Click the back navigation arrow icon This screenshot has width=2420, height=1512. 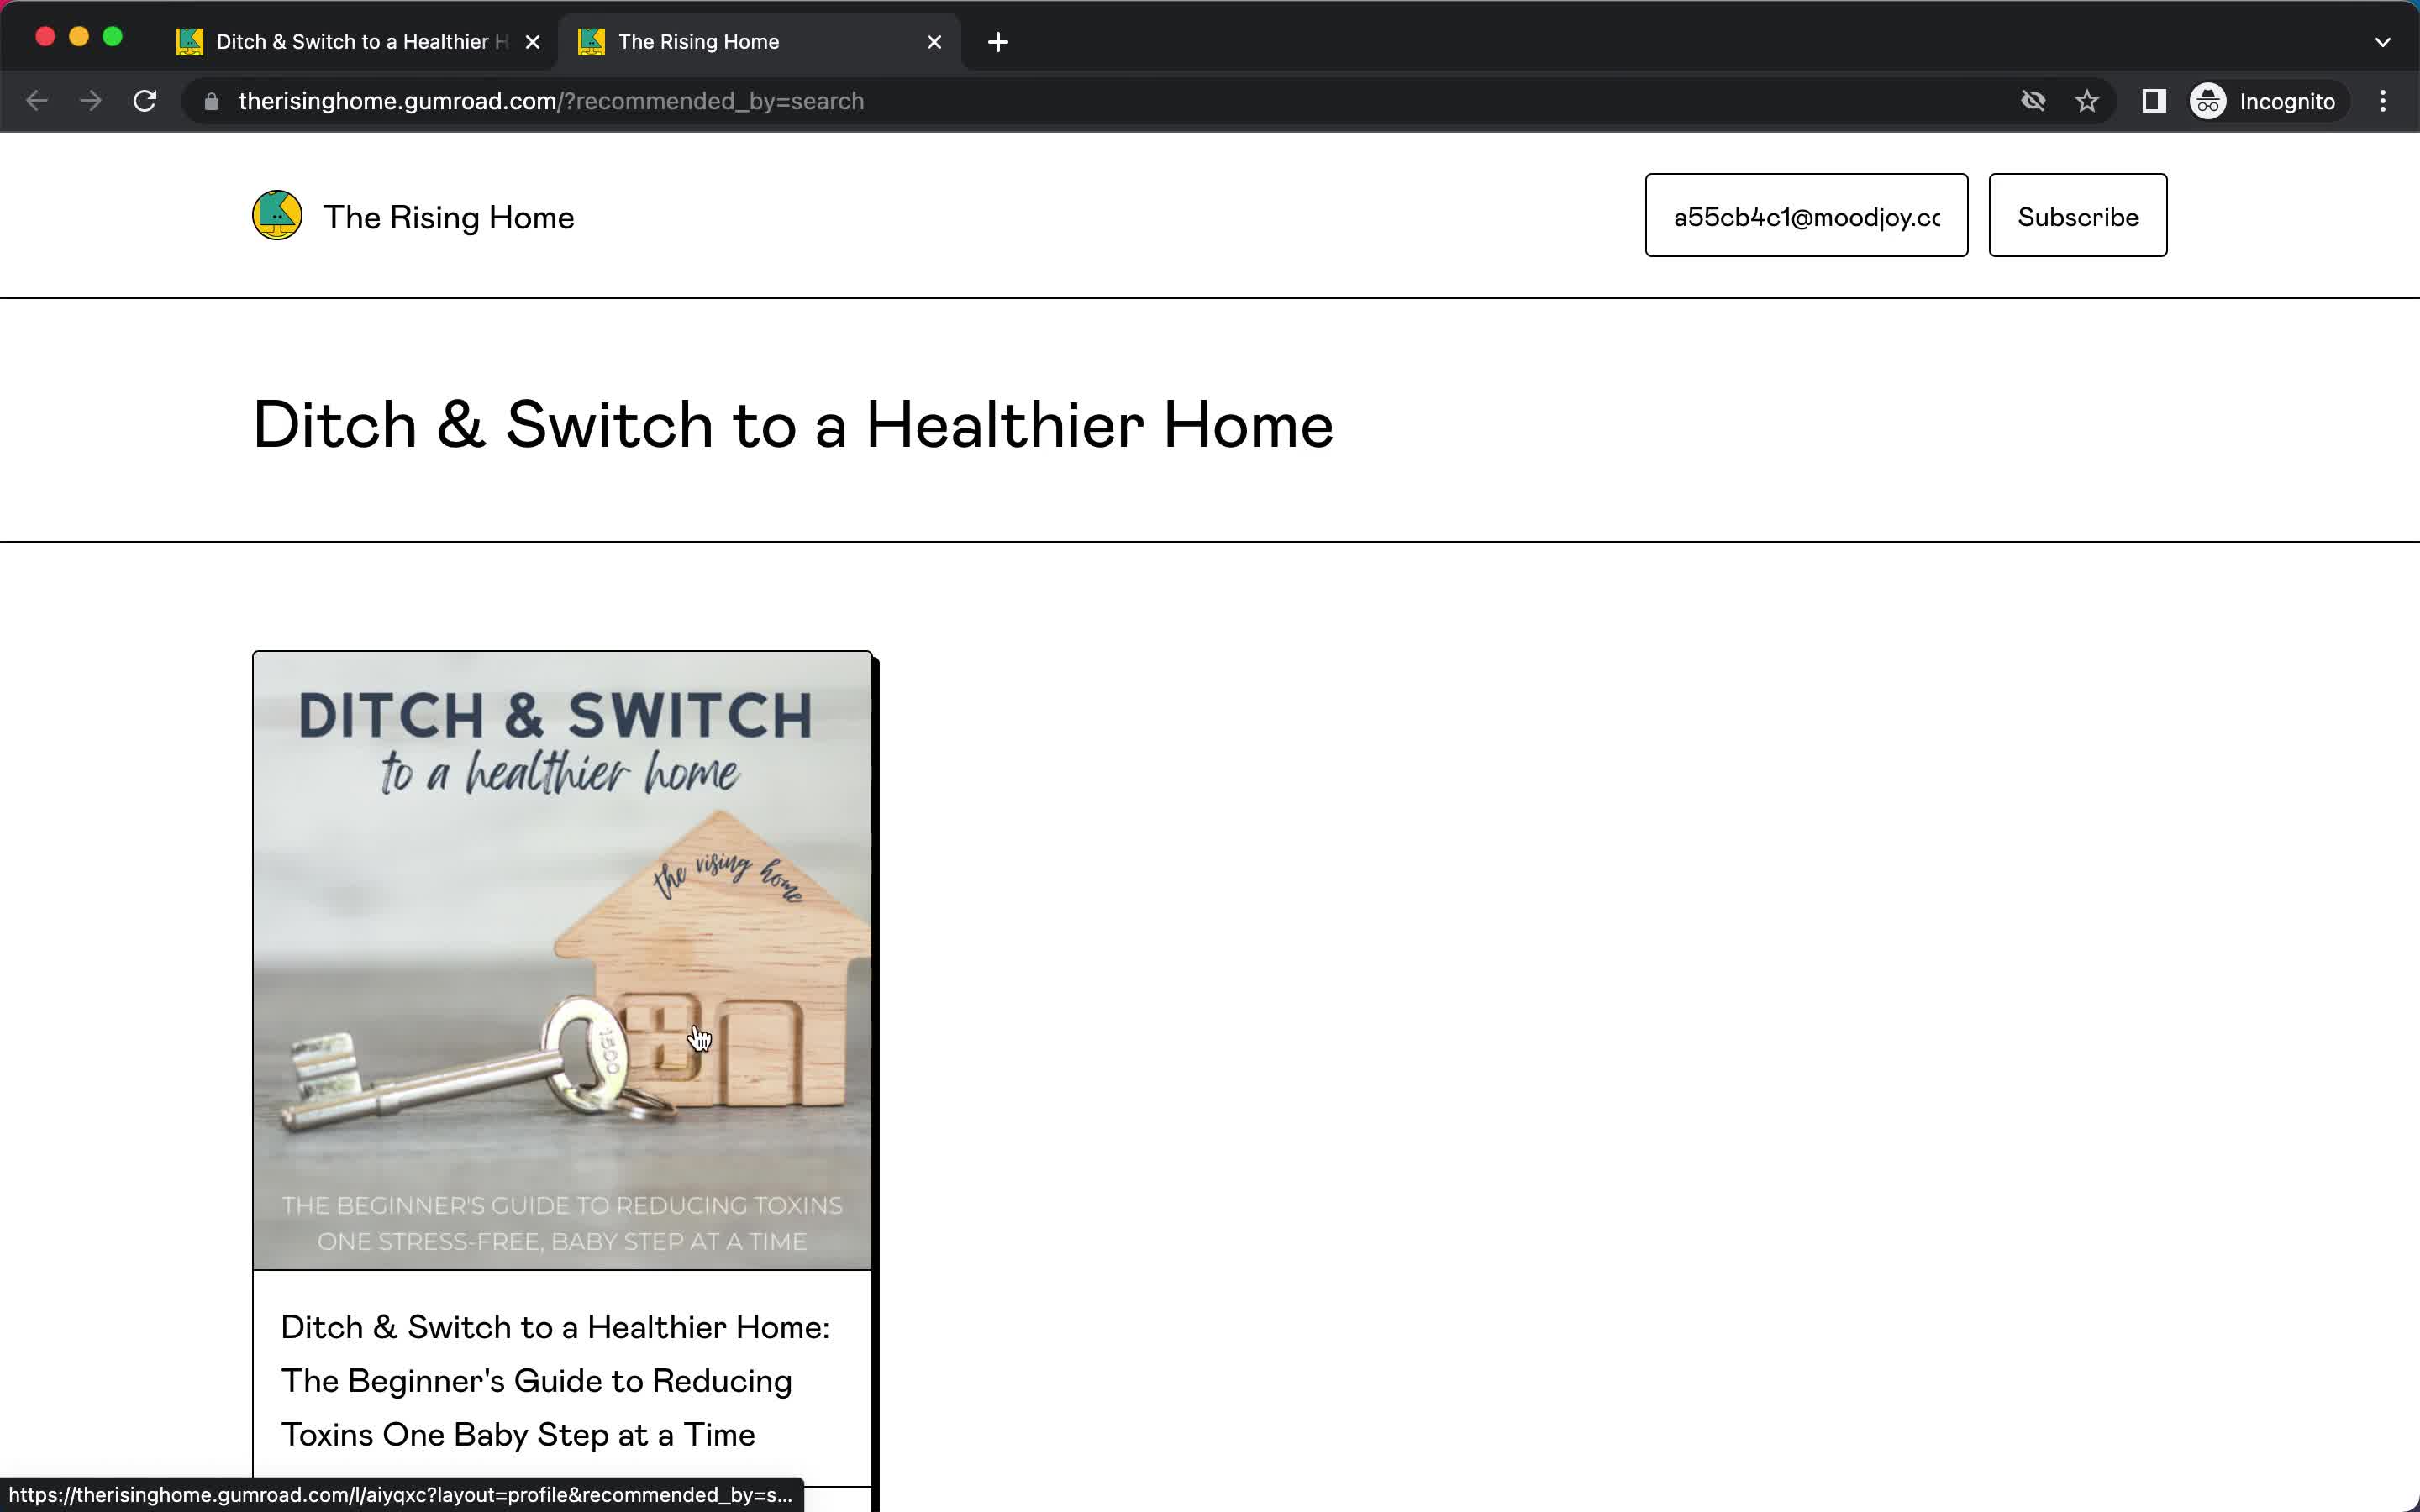point(37,101)
